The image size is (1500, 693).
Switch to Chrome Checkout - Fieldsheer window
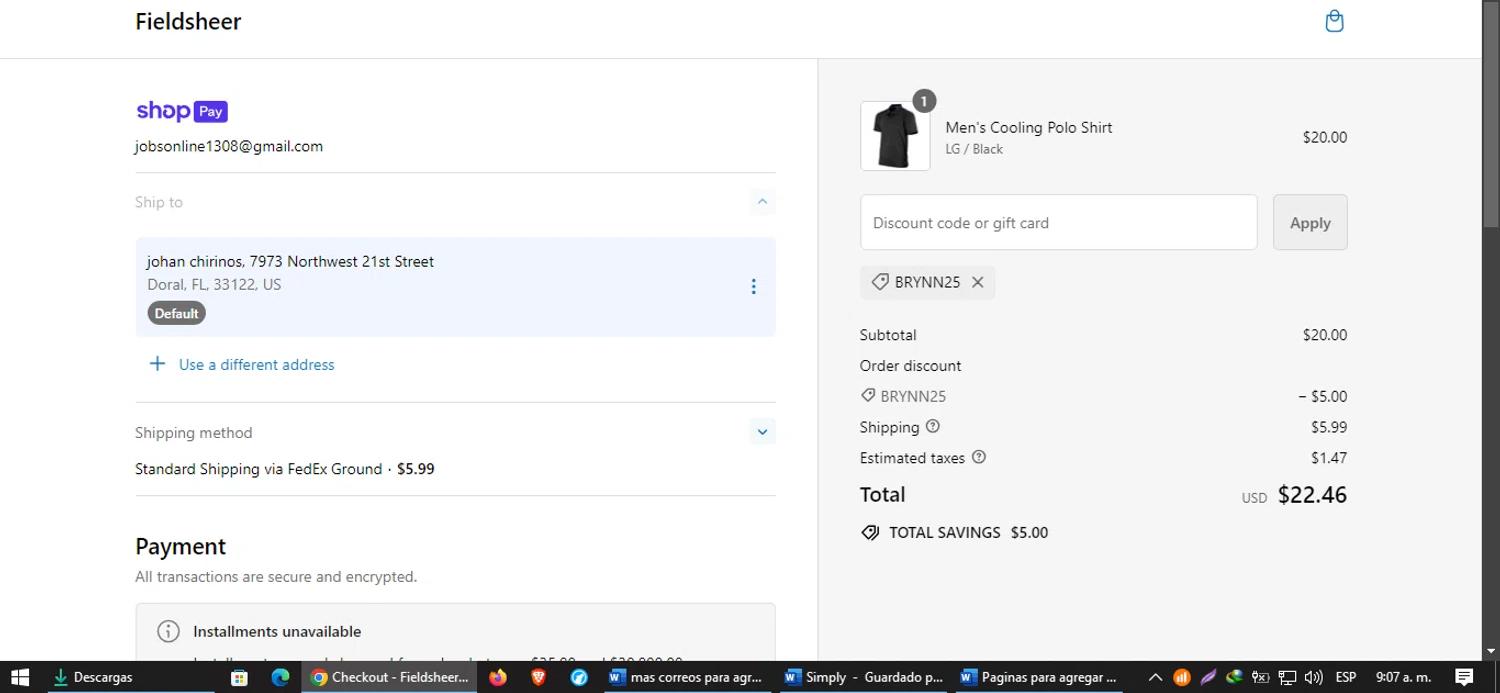coord(389,677)
